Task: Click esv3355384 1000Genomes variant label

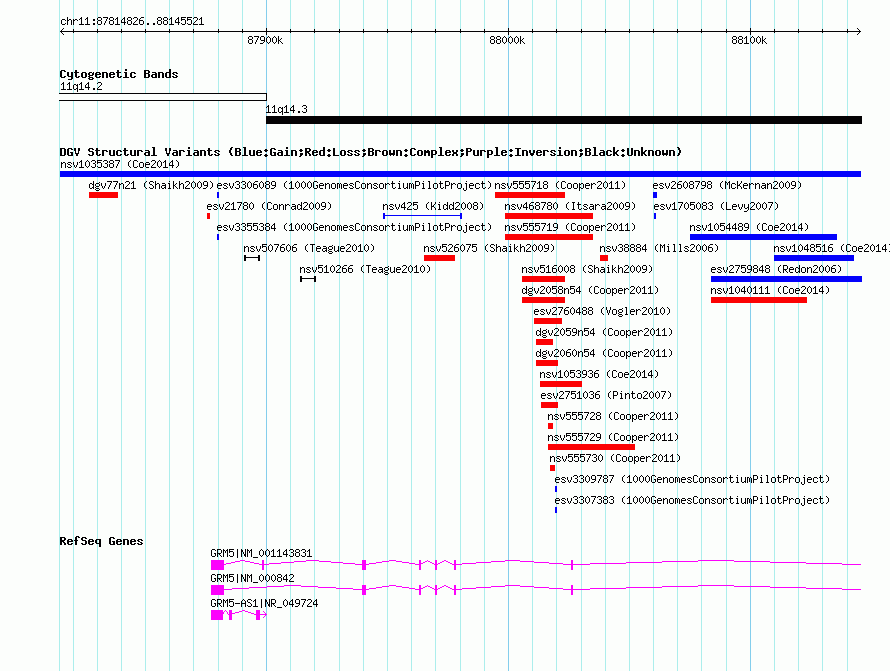Action: [x=354, y=227]
